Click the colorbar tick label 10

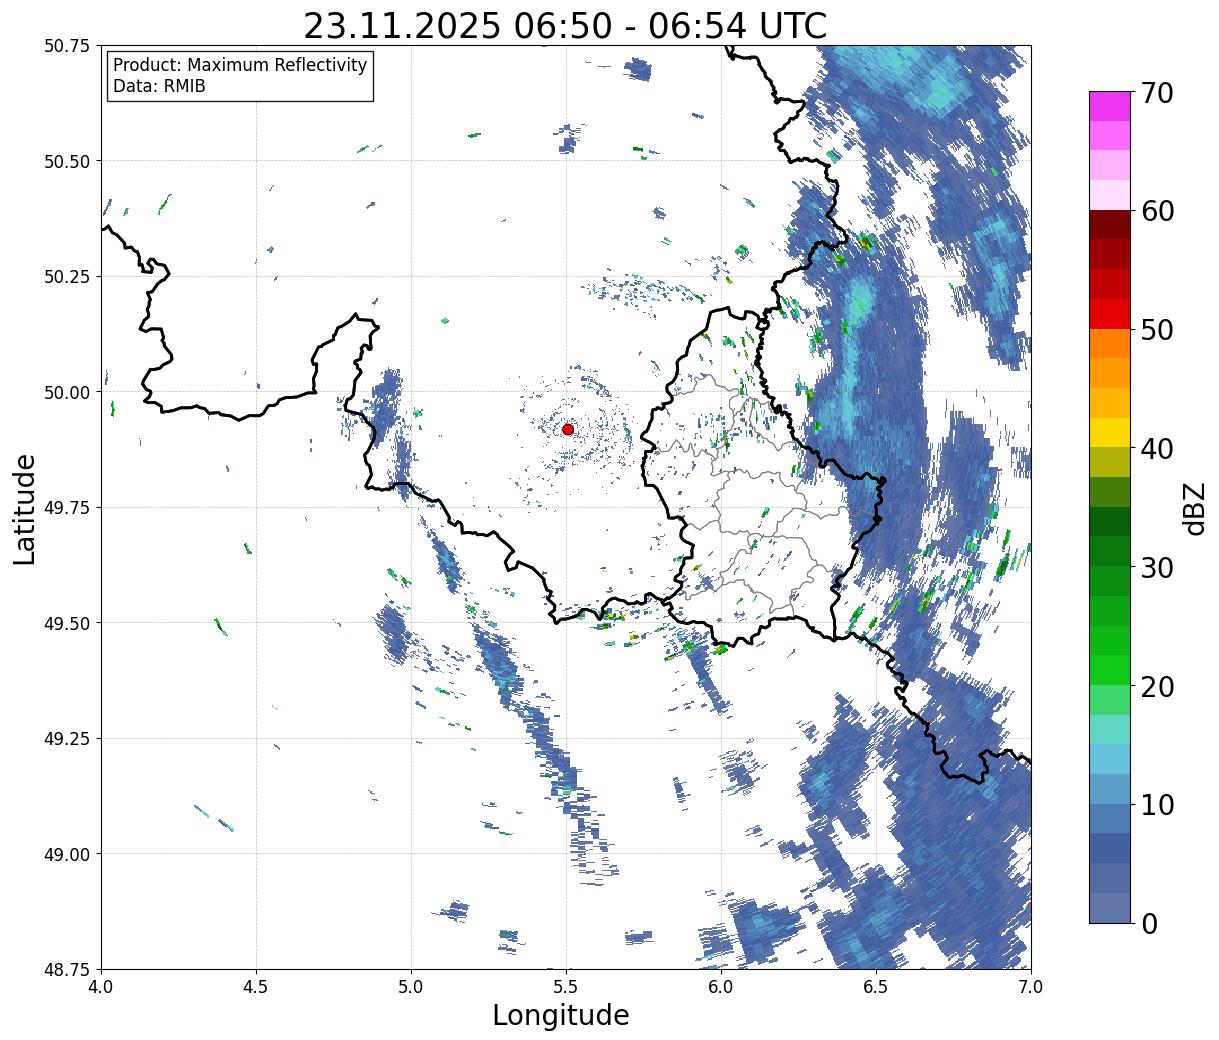pyautogui.click(x=1156, y=805)
